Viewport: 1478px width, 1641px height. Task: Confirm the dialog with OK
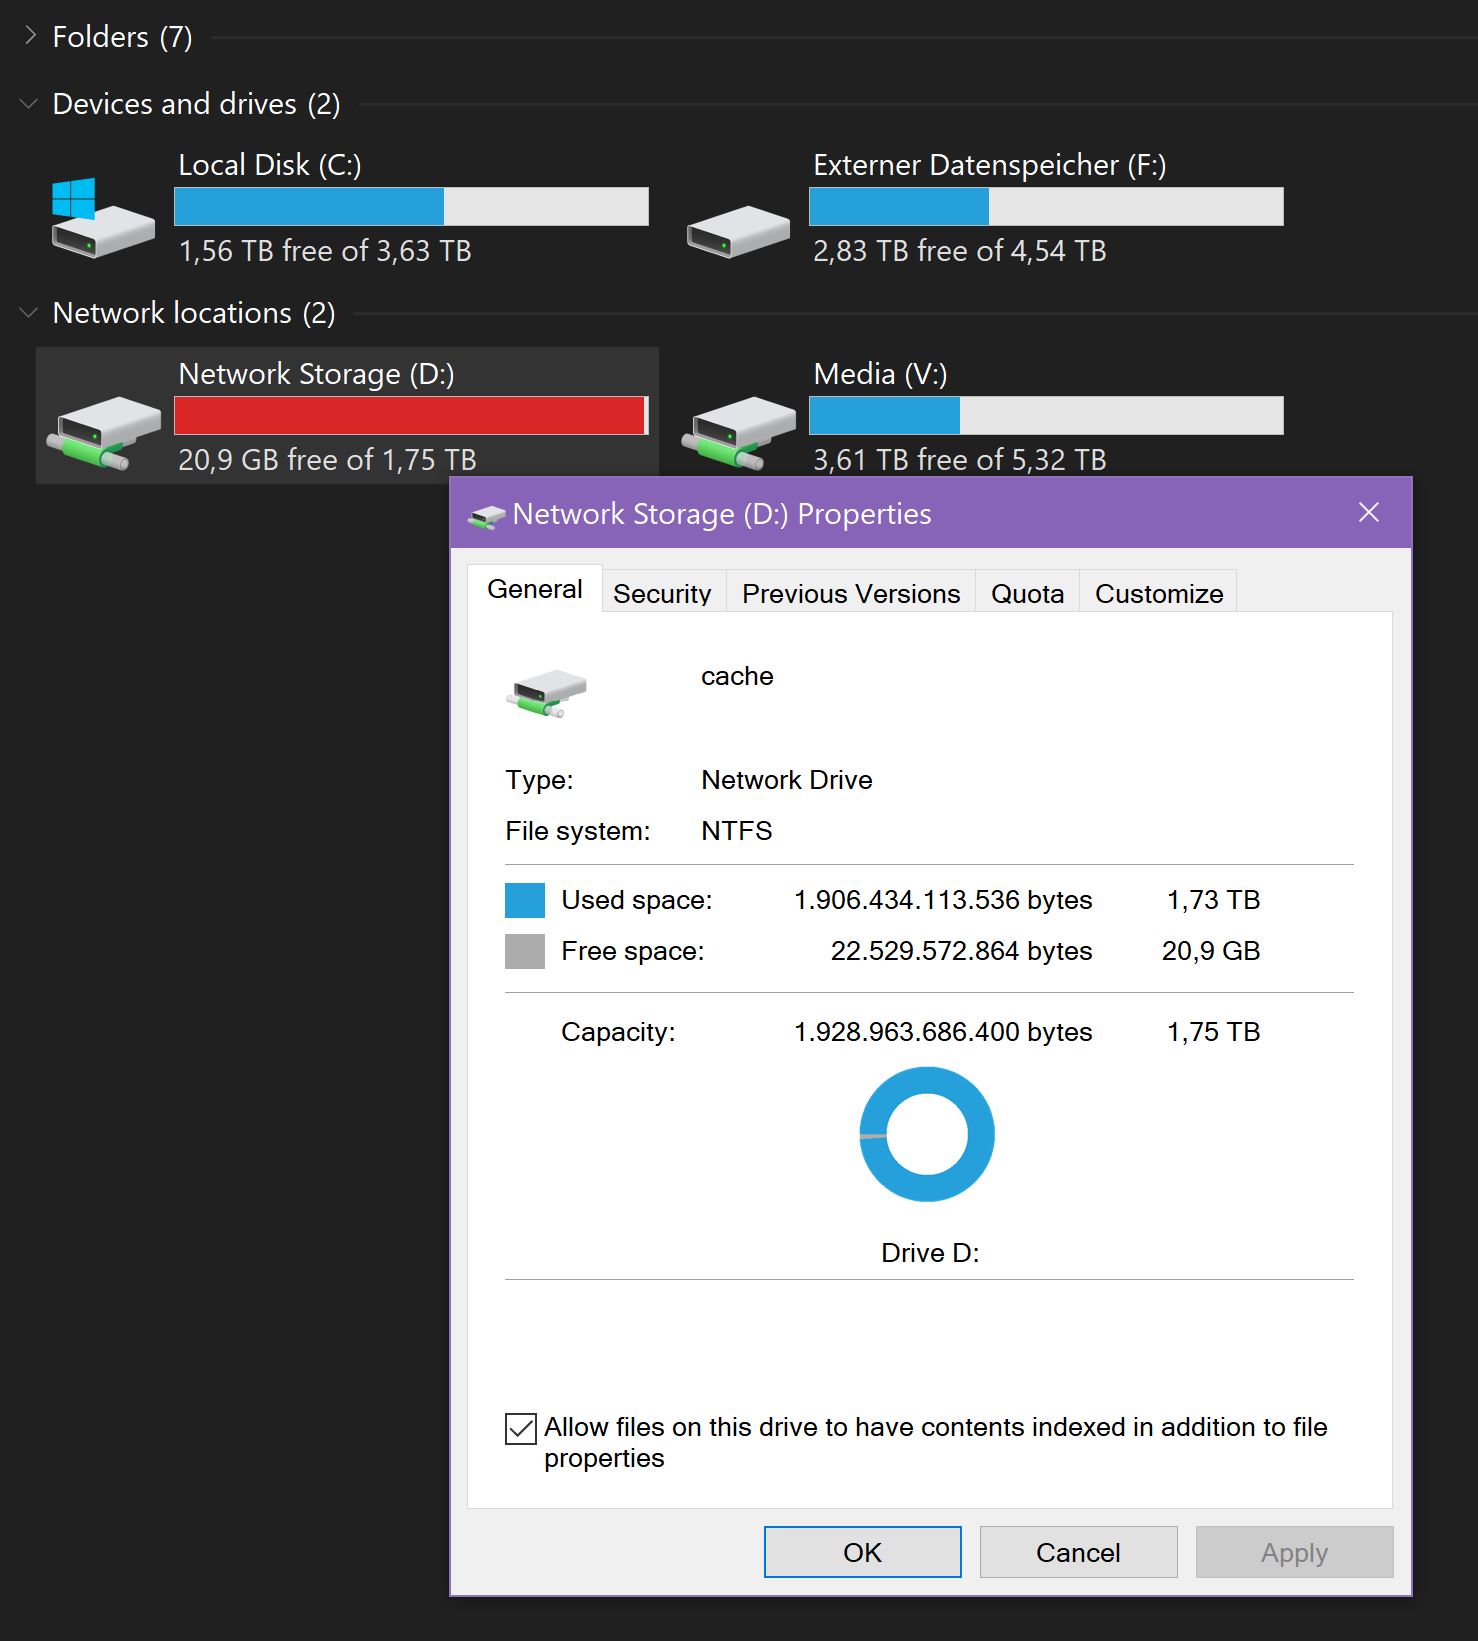(x=862, y=1552)
